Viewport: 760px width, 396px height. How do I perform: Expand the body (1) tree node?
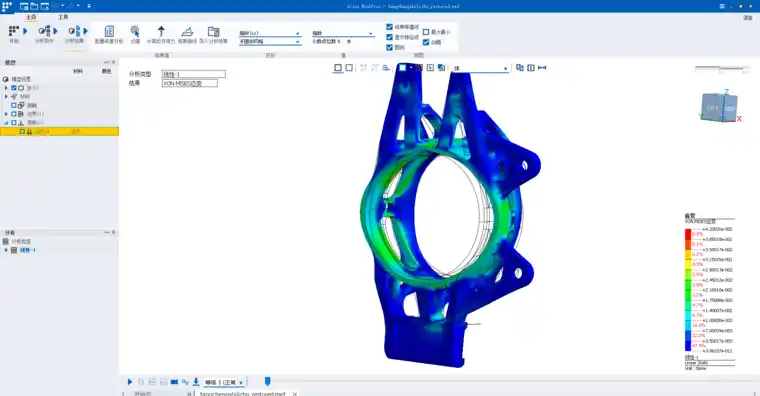[x=6, y=88]
